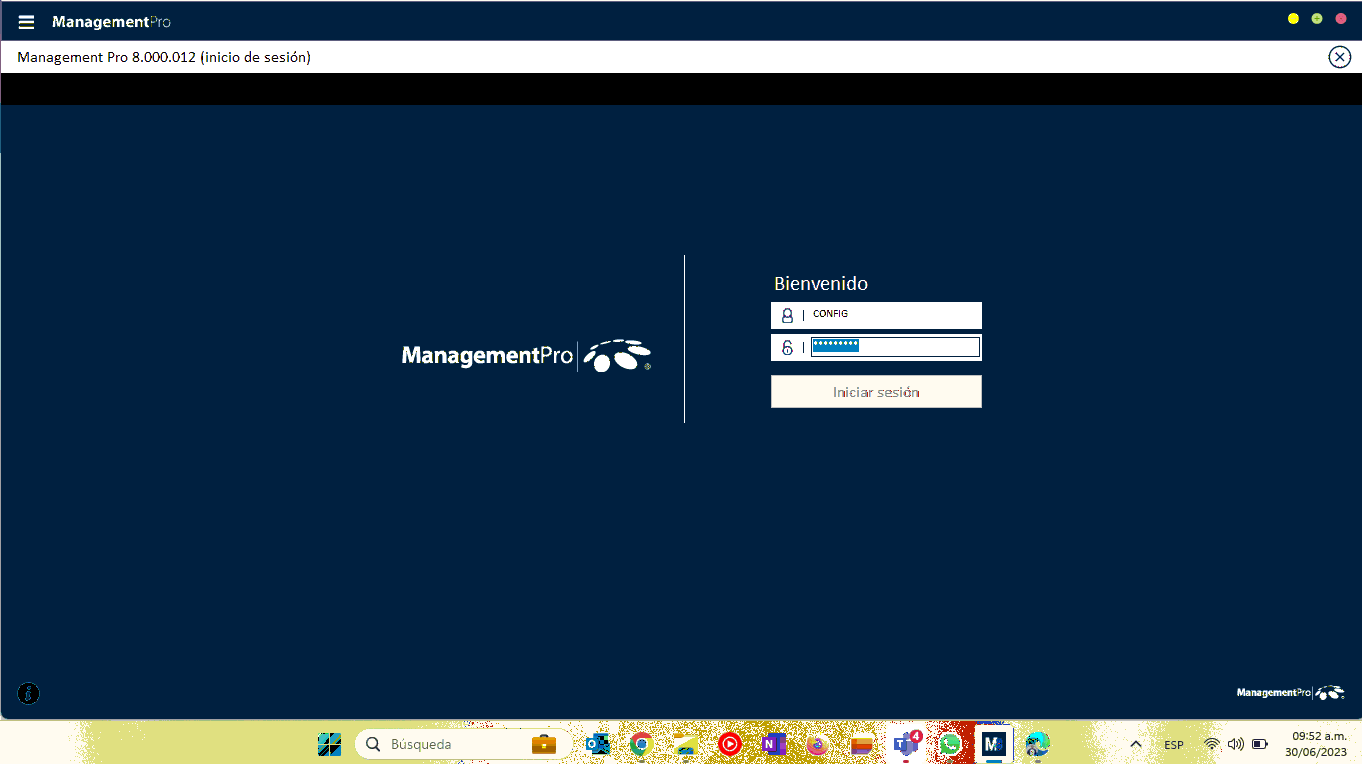Expand the hidden system tray icons chevron

(1136, 744)
